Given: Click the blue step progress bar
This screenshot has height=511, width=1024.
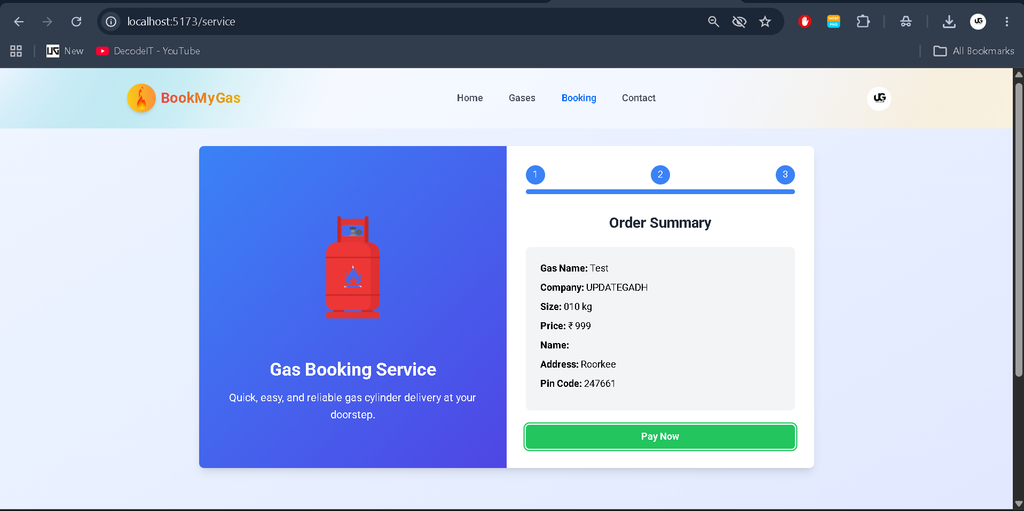Looking at the screenshot, I should coord(660,191).
